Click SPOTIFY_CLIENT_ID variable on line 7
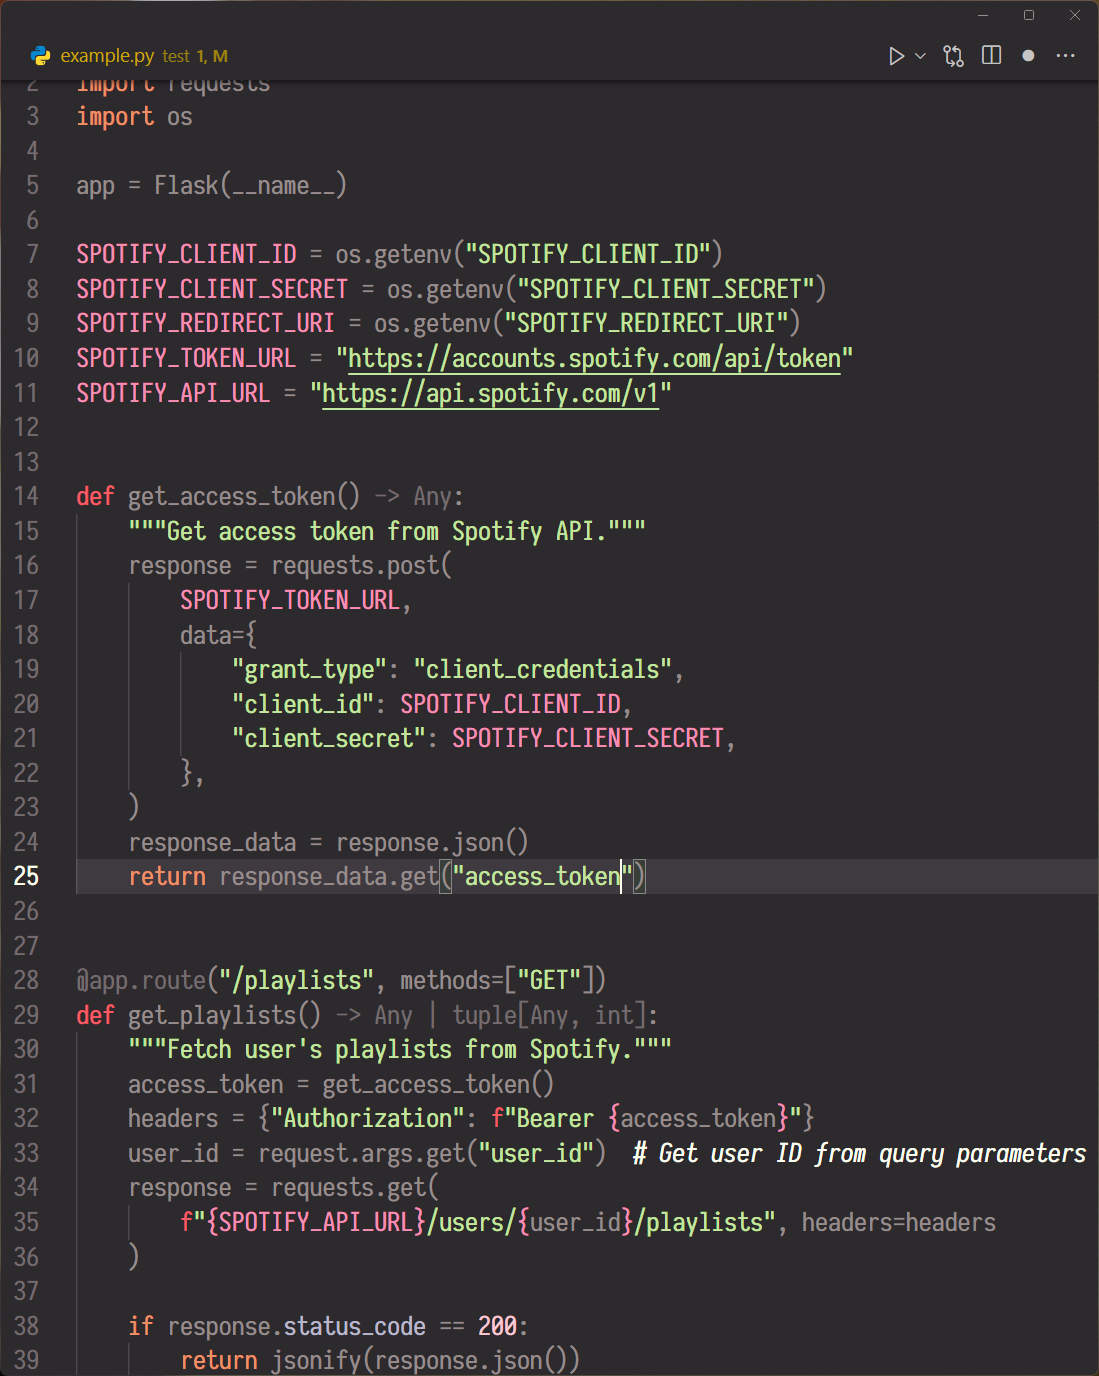Screen dimensions: 1099x1376 pyautogui.click(x=187, y=254)
